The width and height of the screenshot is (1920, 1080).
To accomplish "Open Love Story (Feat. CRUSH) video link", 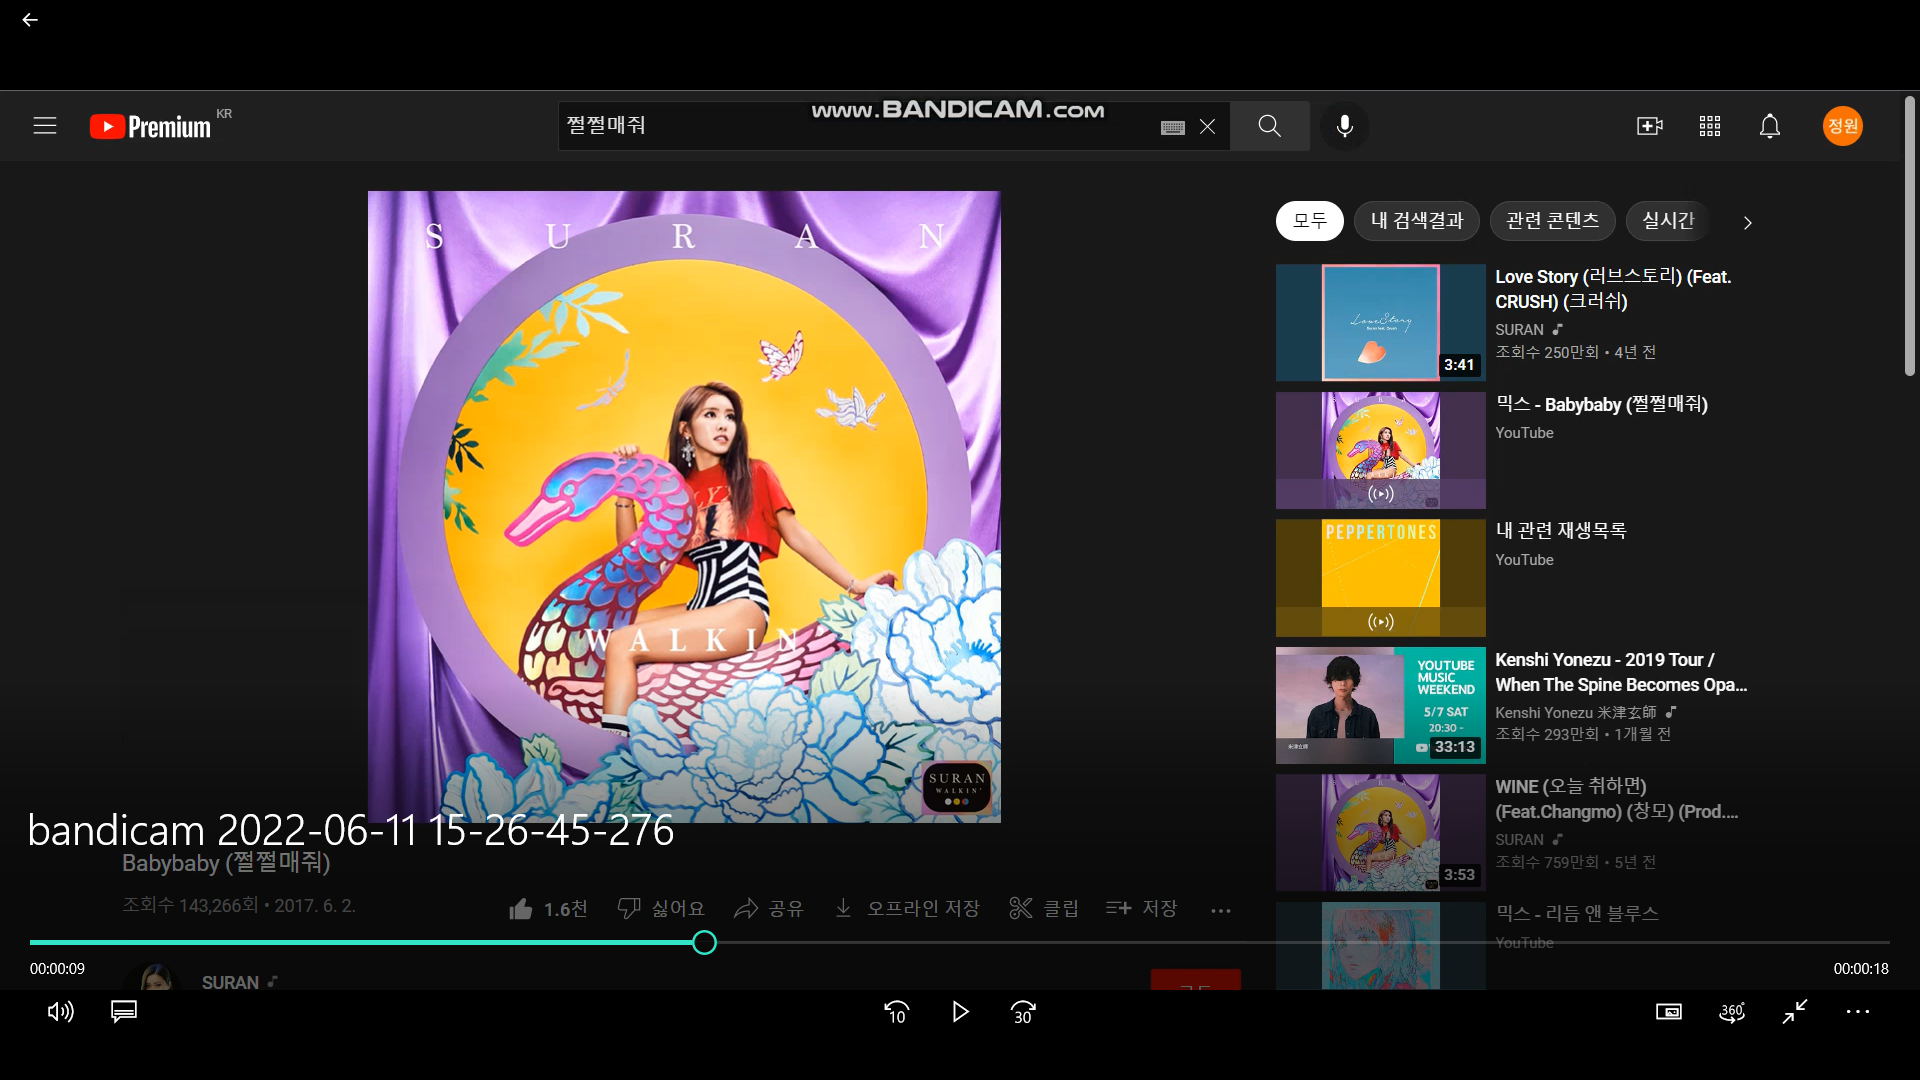I will pos(1612,289).
